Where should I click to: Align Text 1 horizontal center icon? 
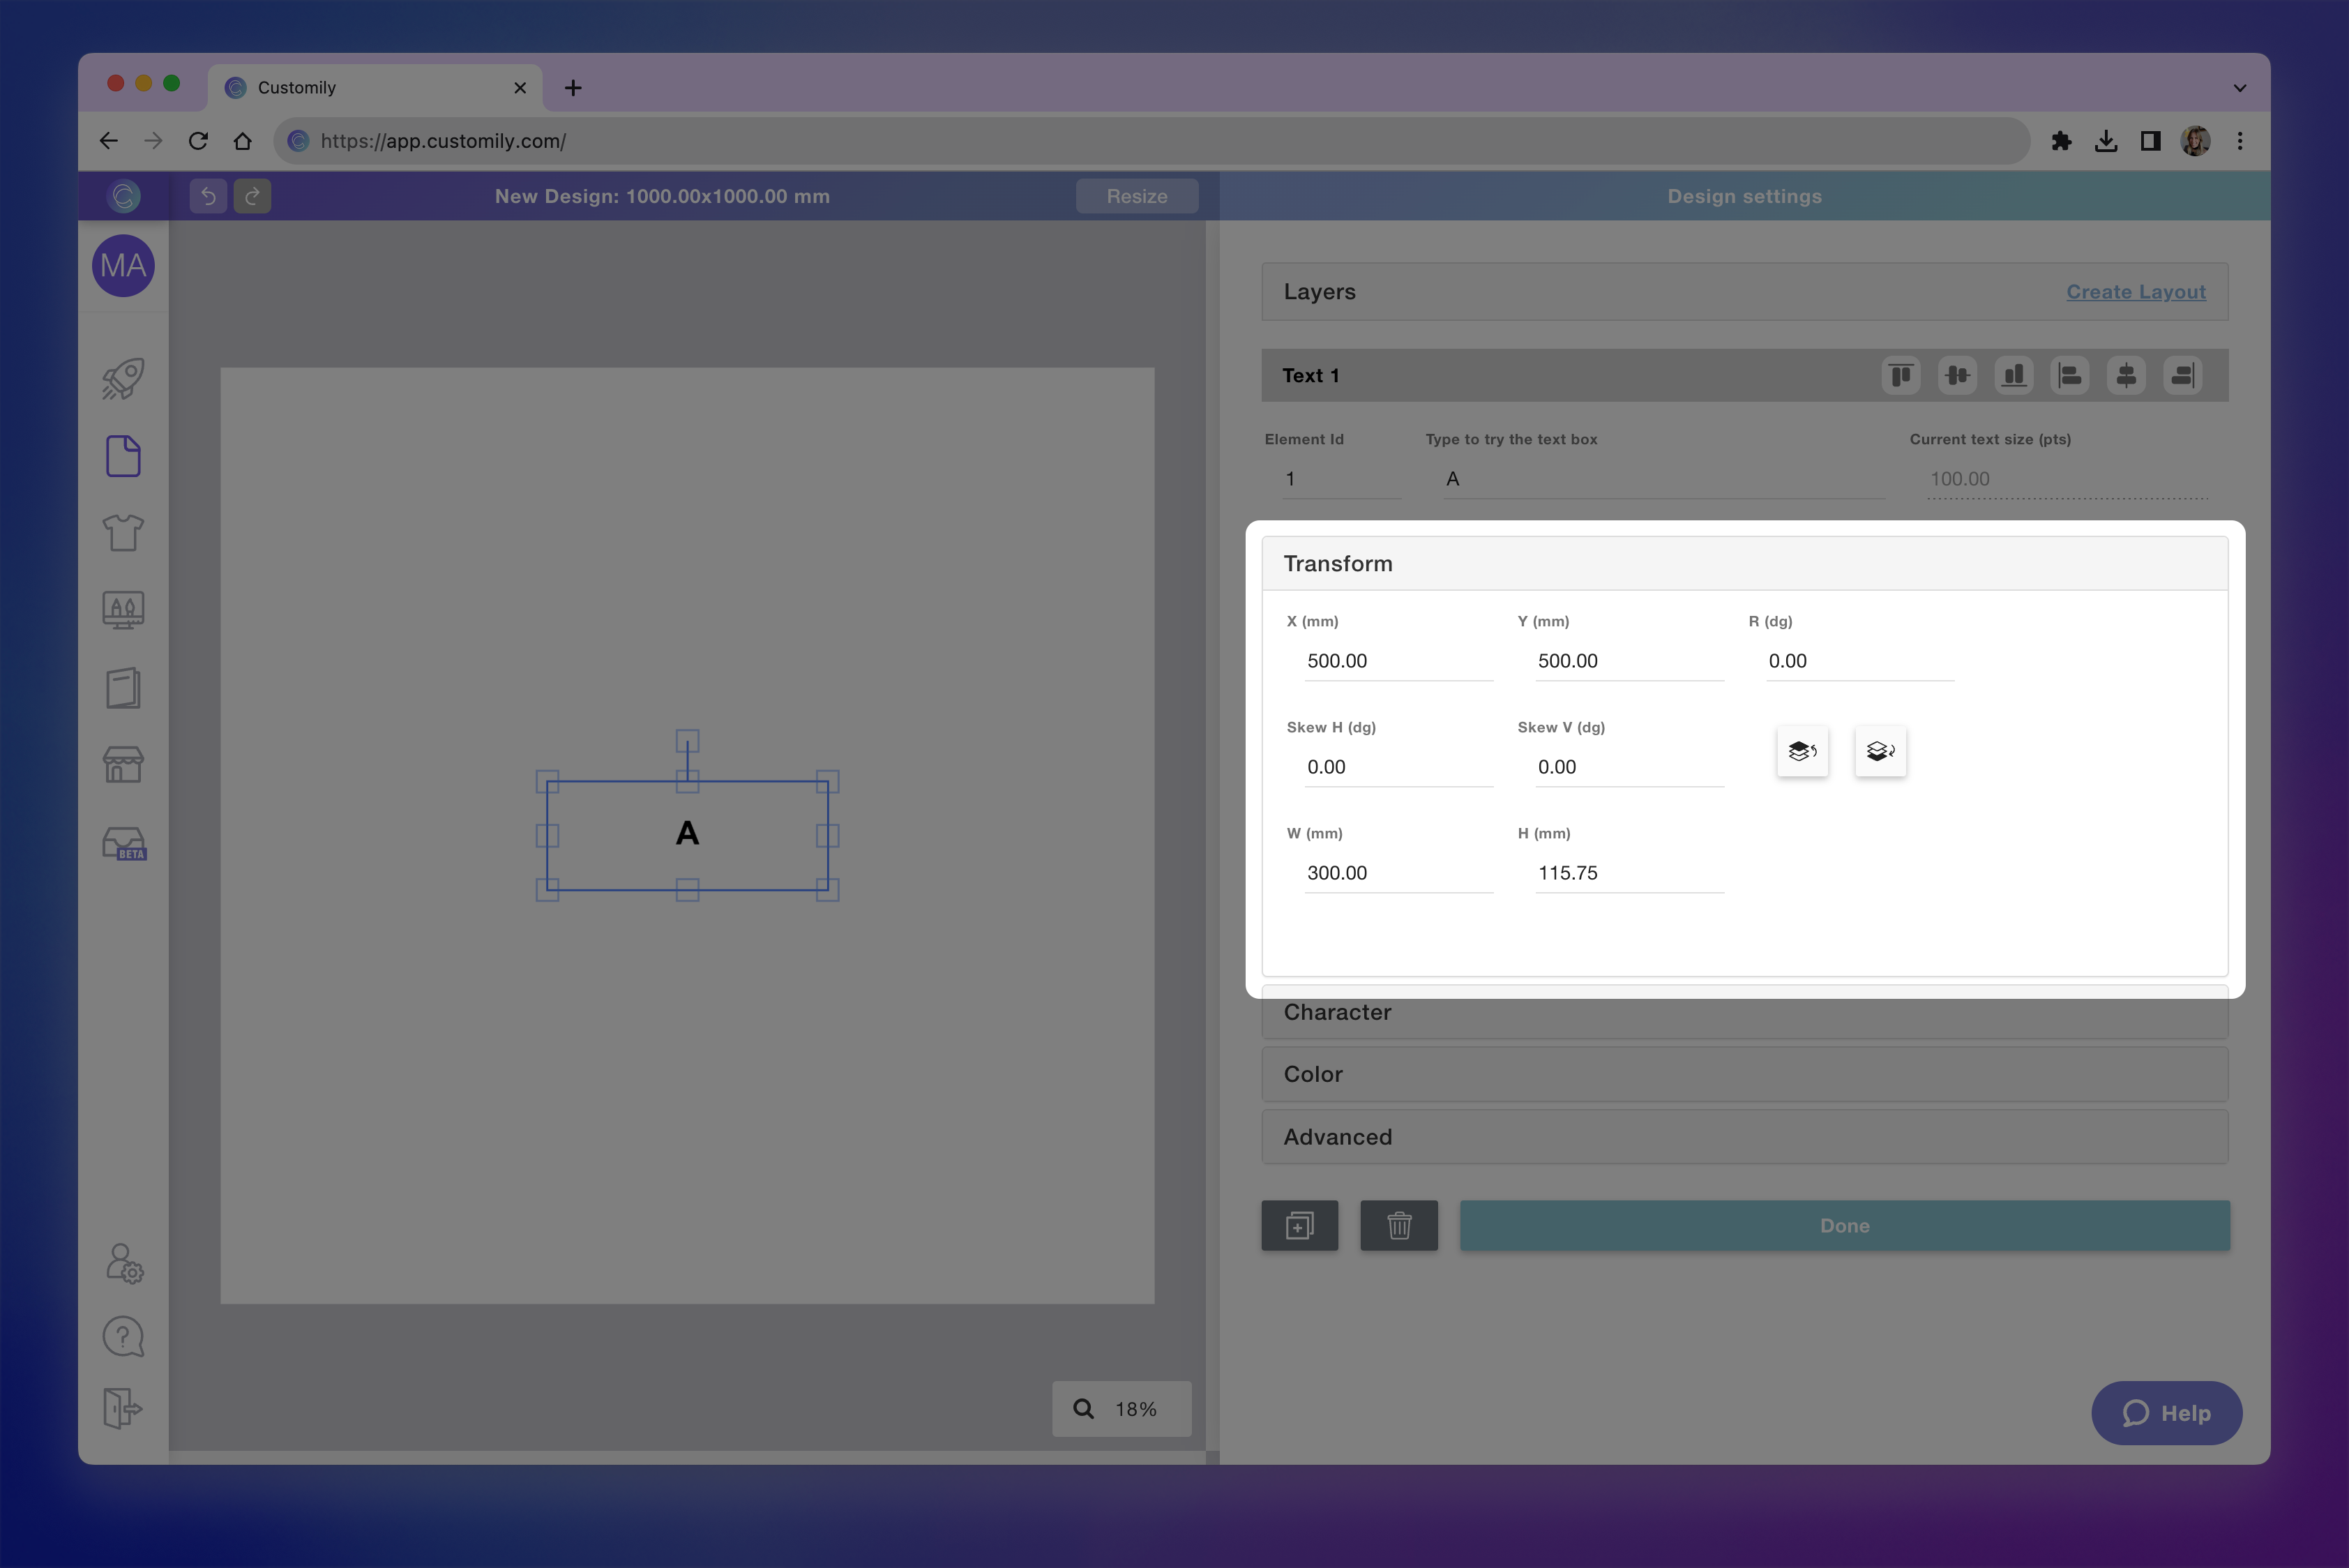click(2126, 376)
